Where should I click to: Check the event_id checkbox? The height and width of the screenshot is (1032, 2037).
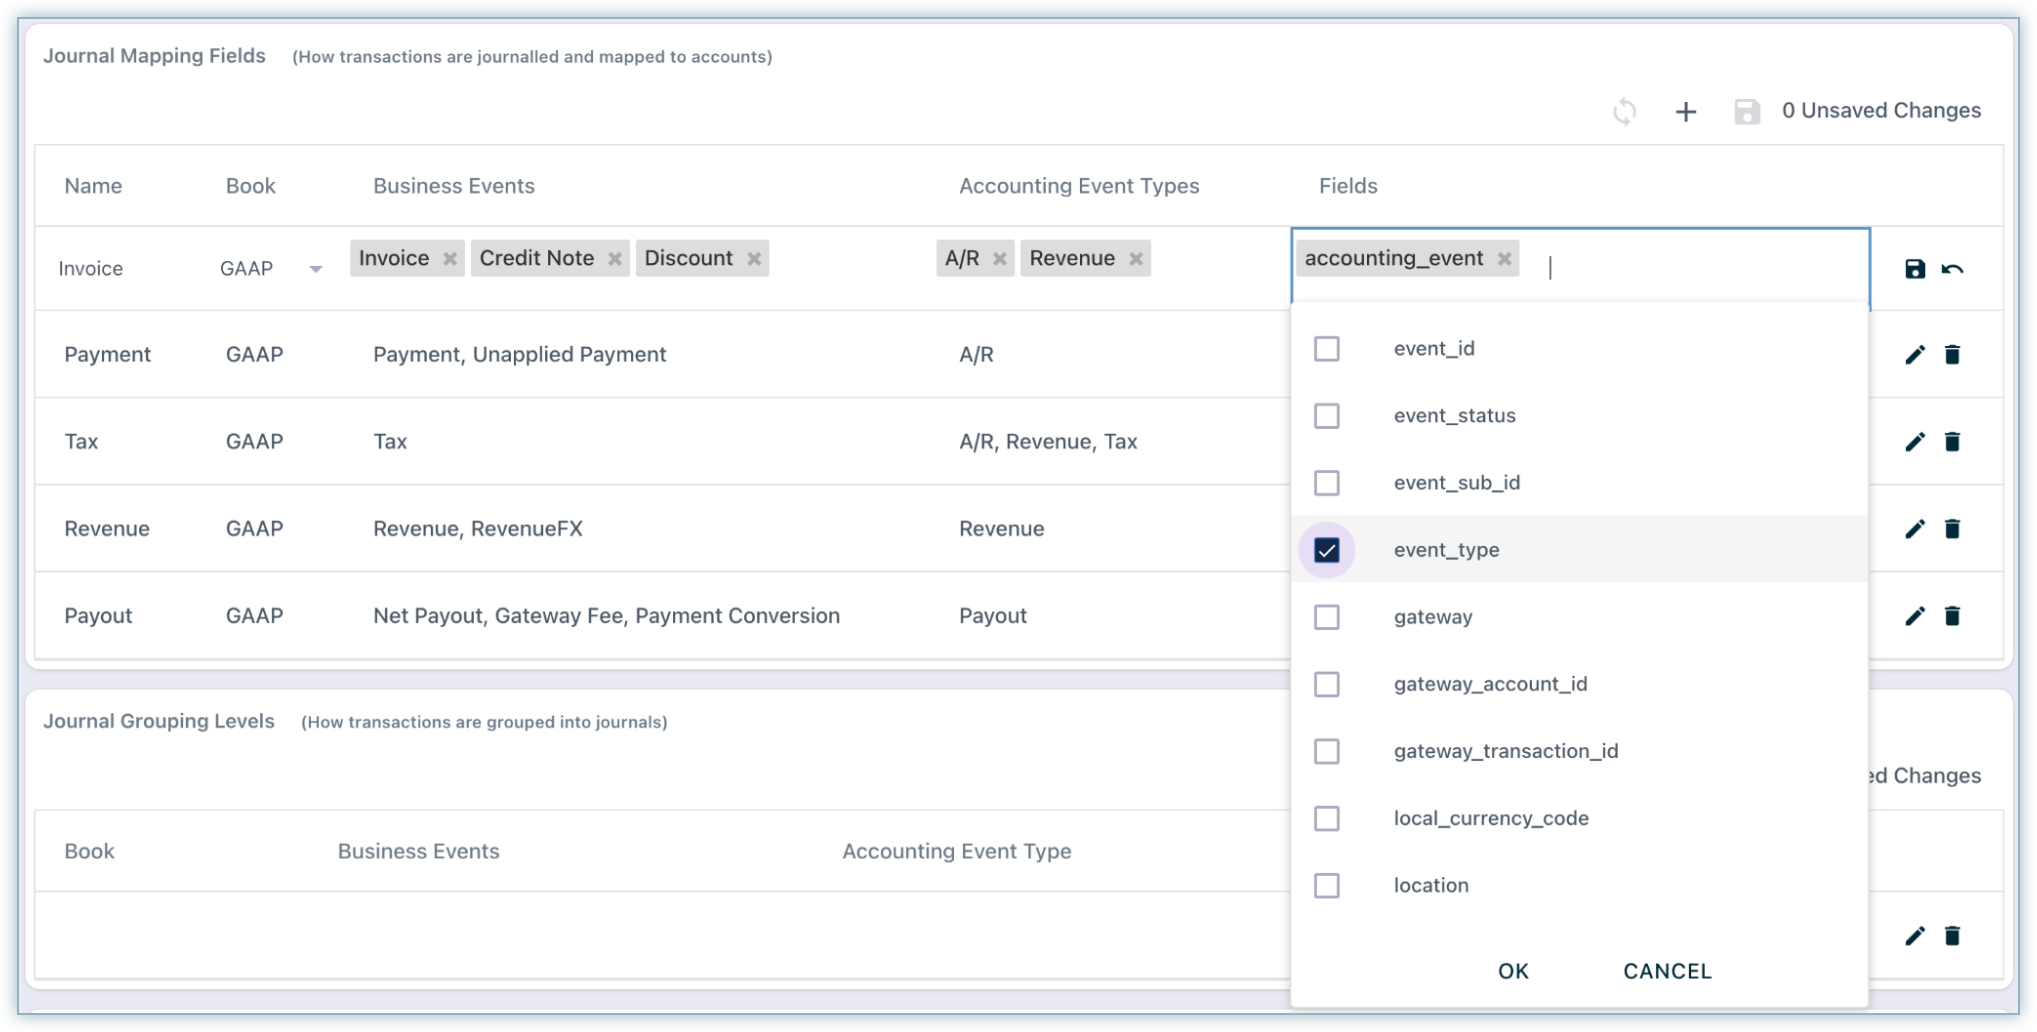[x=1326, y=349]
